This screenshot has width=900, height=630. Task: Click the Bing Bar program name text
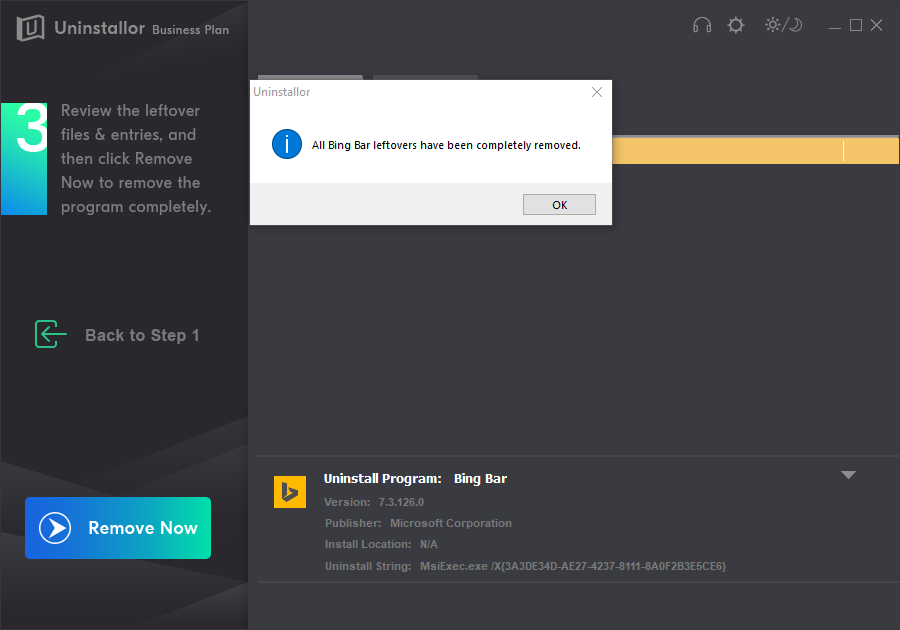(480, 479)
